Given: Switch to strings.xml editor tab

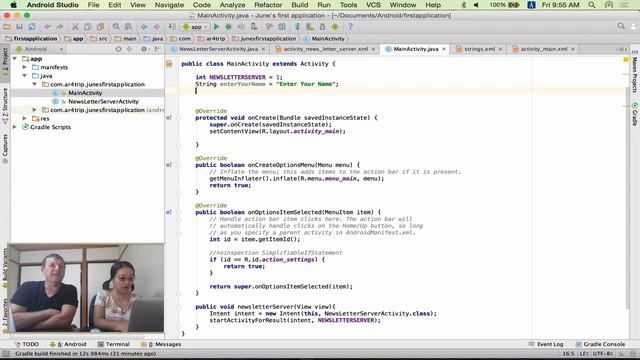Looking at the screenshot, I should 479,49.
